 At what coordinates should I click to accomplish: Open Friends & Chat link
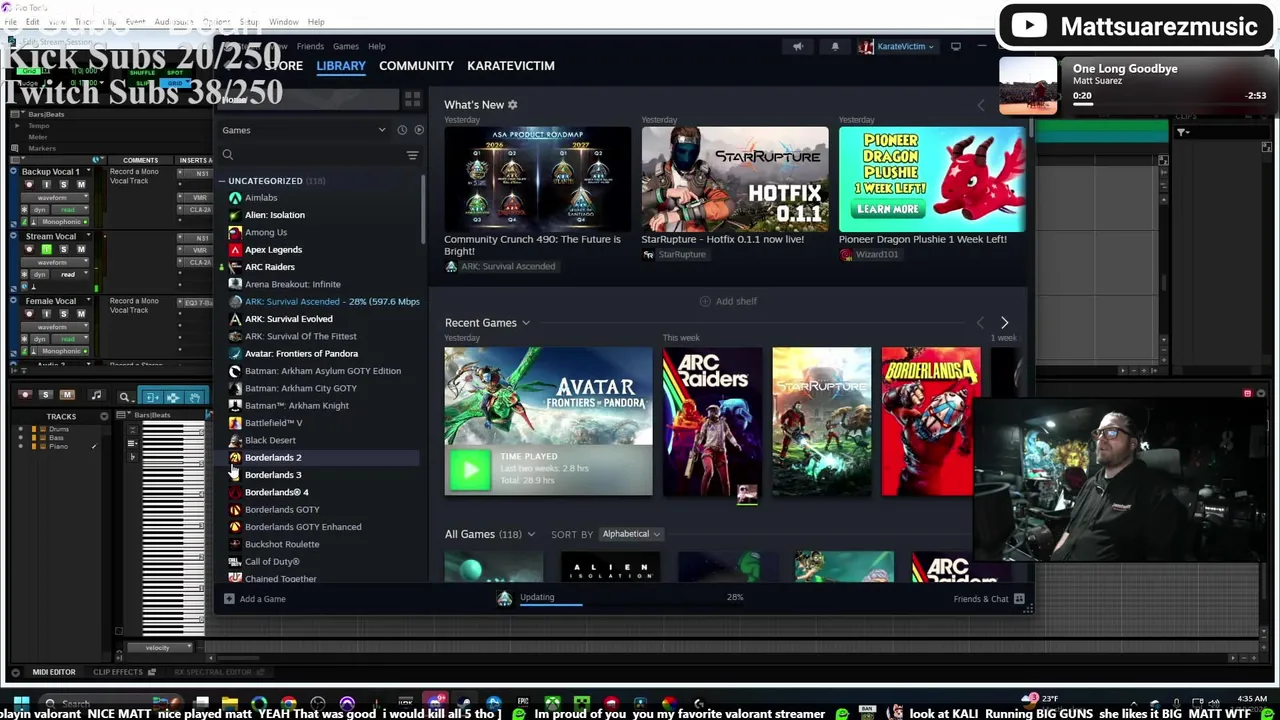(981, 599)
